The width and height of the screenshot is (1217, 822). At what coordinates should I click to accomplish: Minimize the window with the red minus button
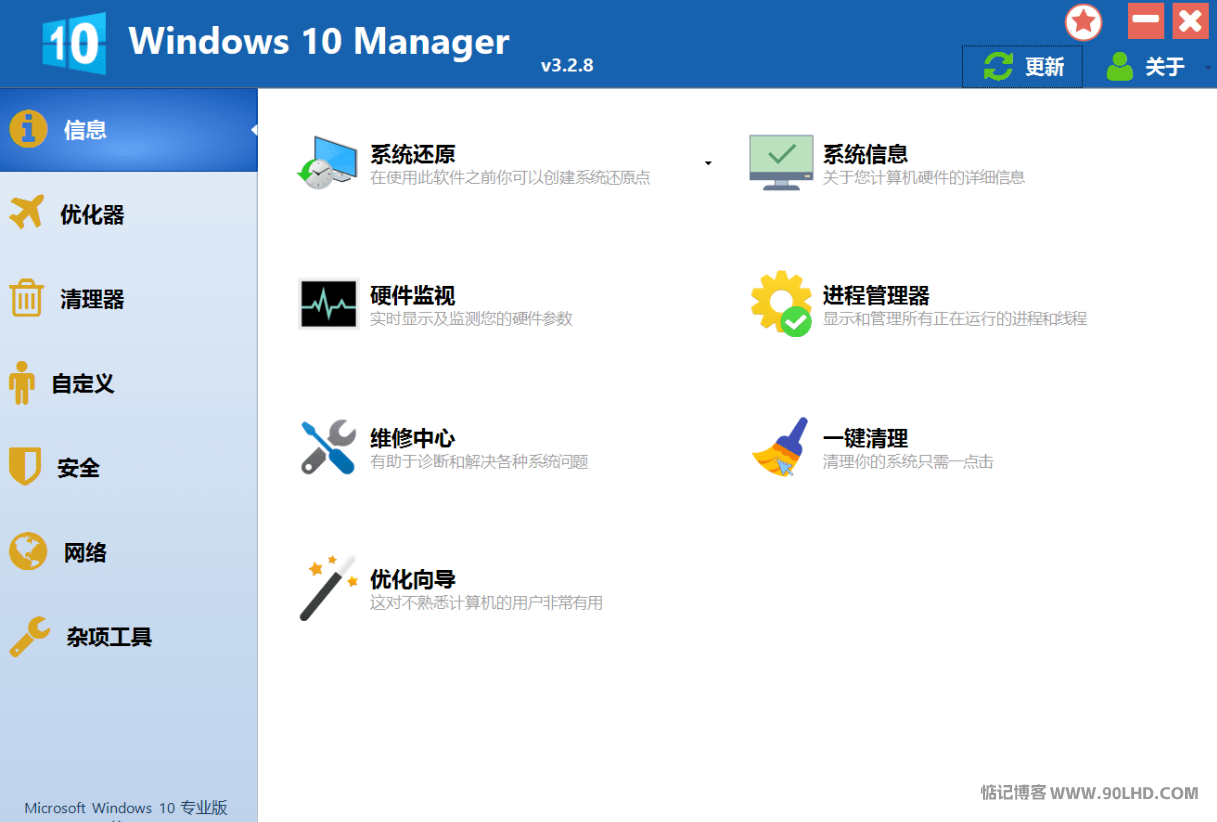1145,21
